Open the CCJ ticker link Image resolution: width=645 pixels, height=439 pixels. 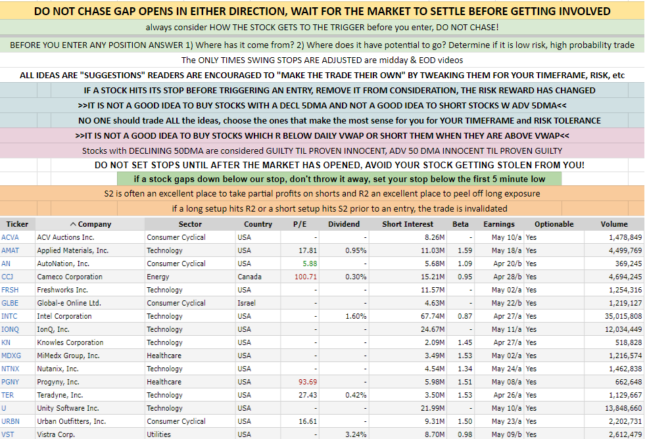(x=7, y=277)
